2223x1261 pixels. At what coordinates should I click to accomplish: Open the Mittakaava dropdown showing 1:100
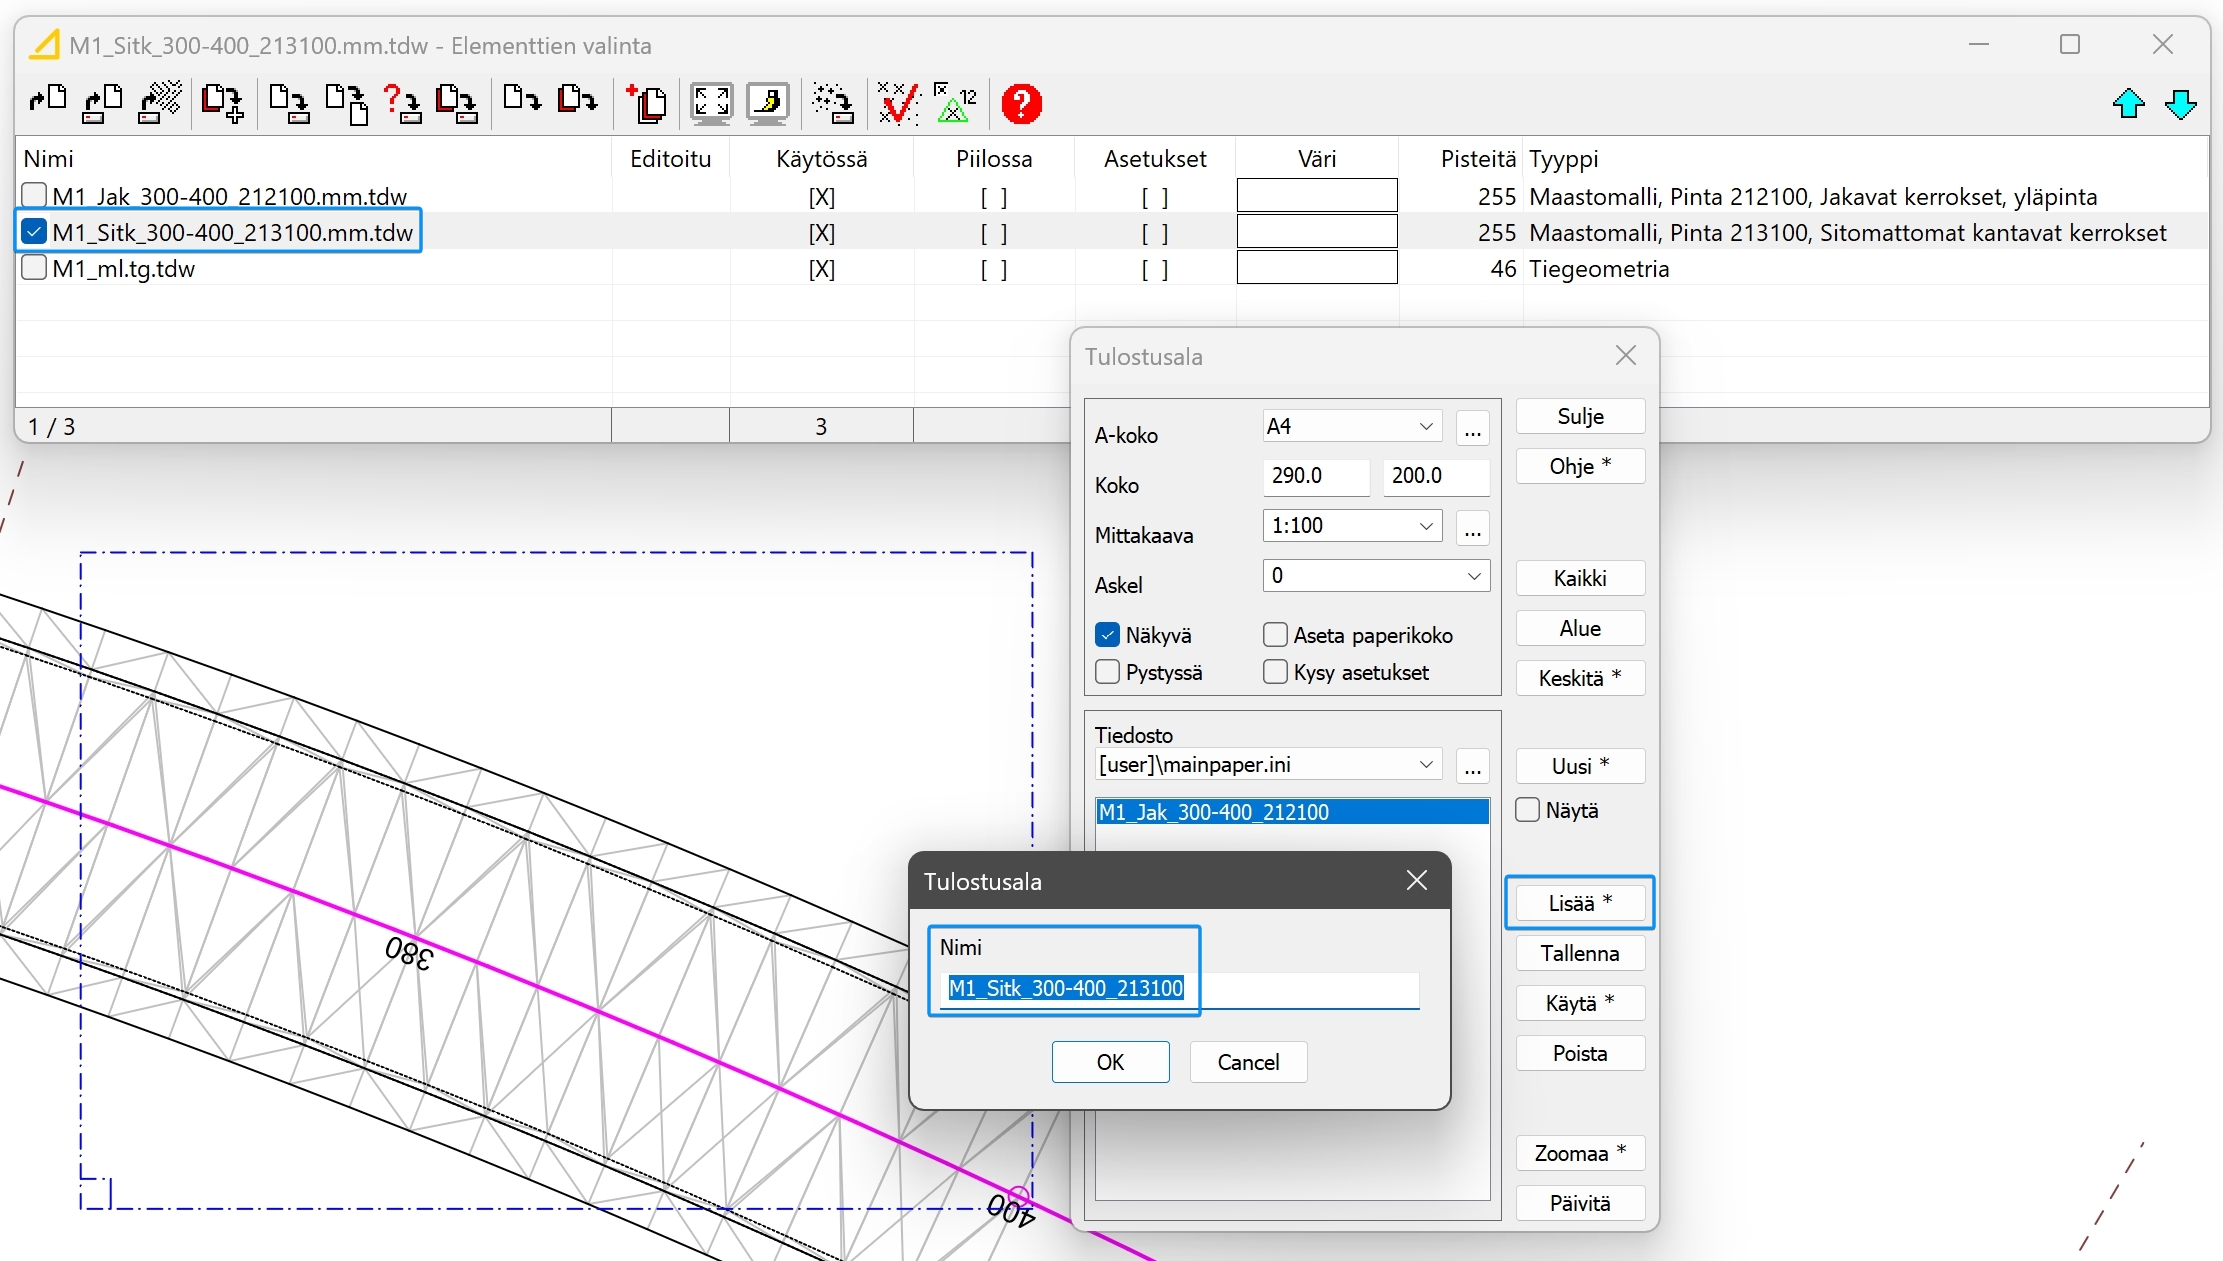[x=1352, y=525]
